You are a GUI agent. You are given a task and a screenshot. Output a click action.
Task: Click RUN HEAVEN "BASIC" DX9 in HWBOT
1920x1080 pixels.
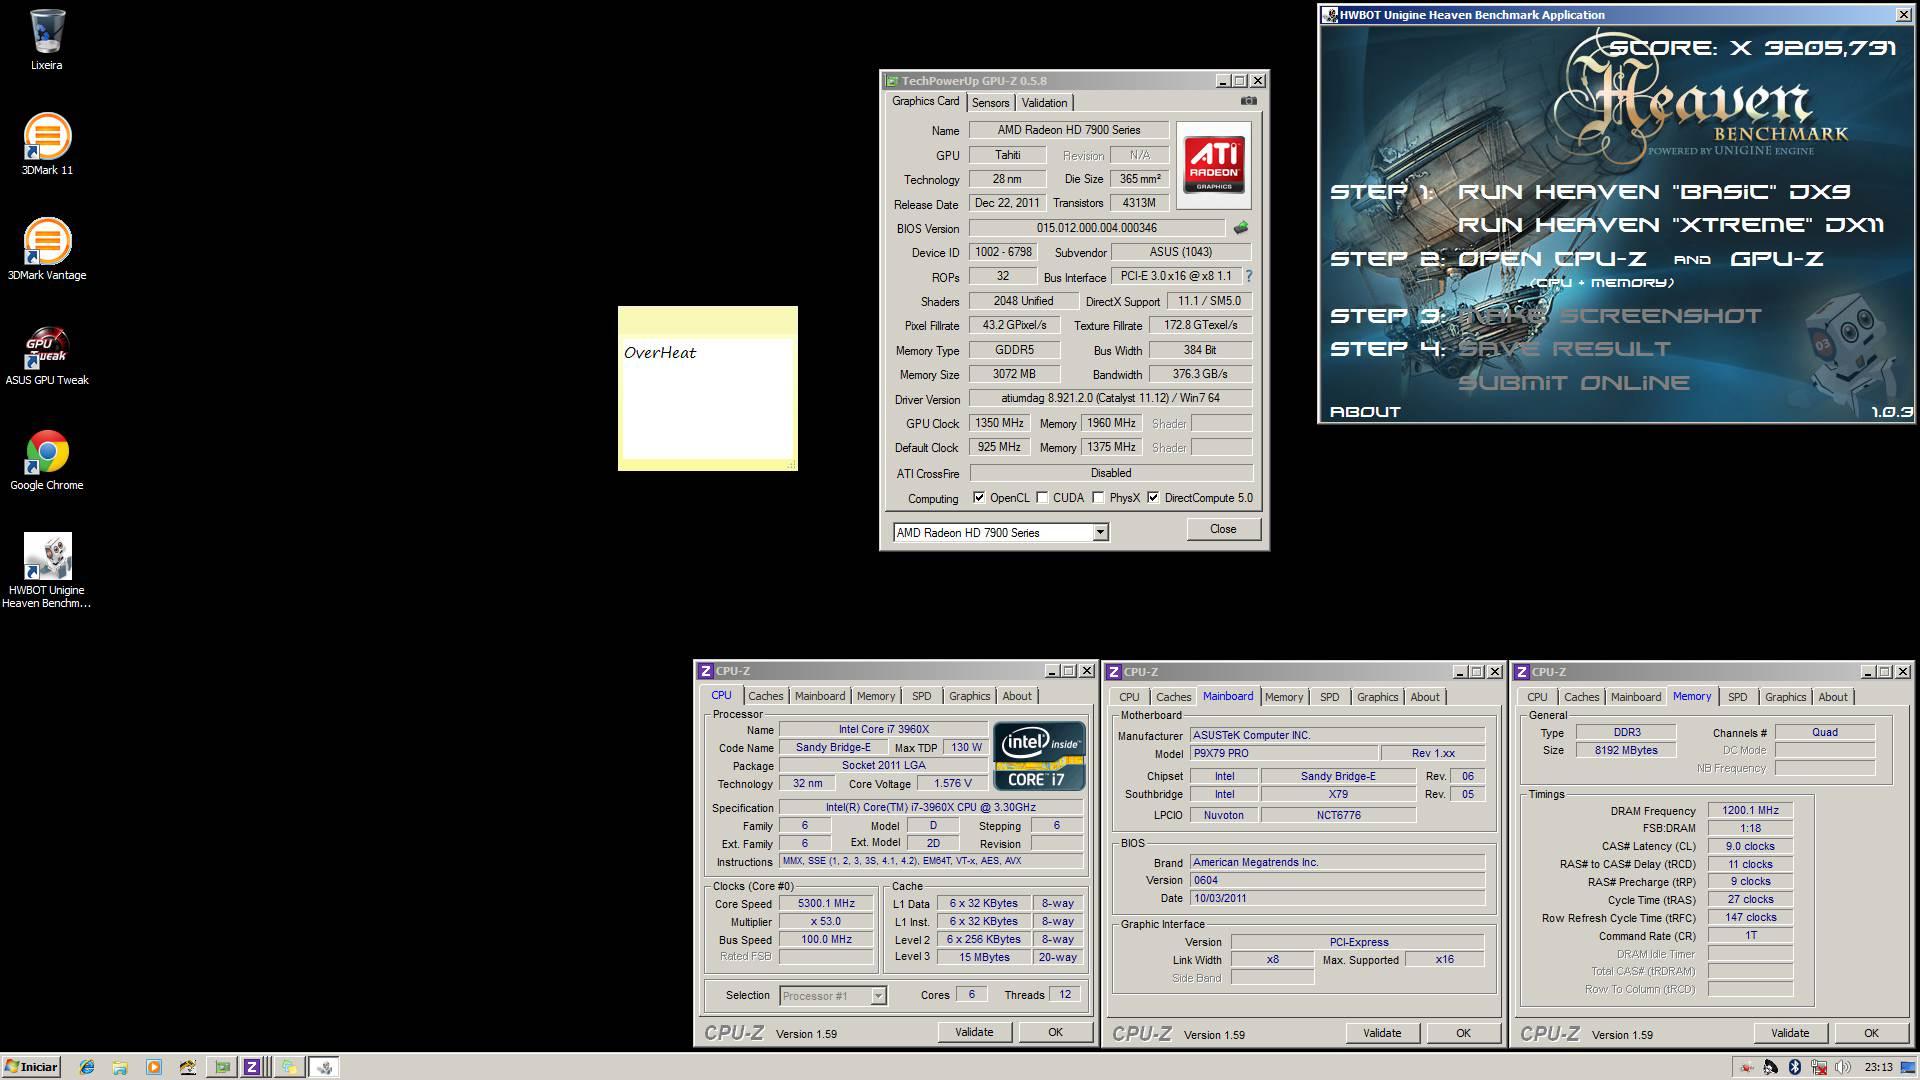tap(1654, 192)
